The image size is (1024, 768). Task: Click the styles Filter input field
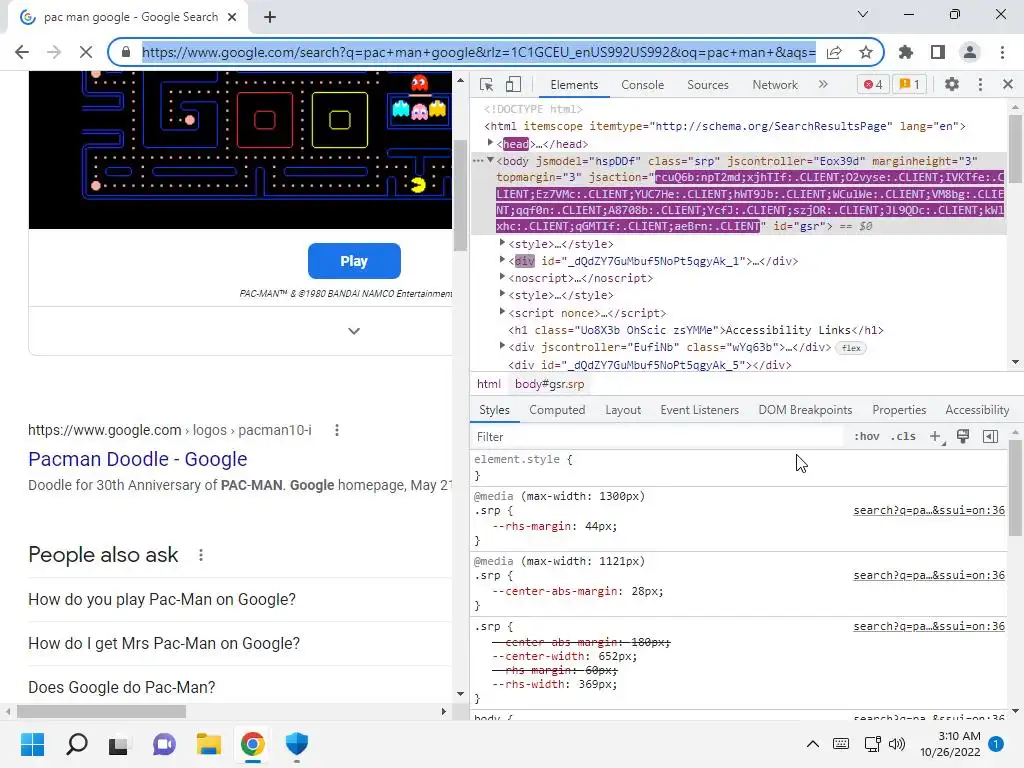click(x=656, y=436)
